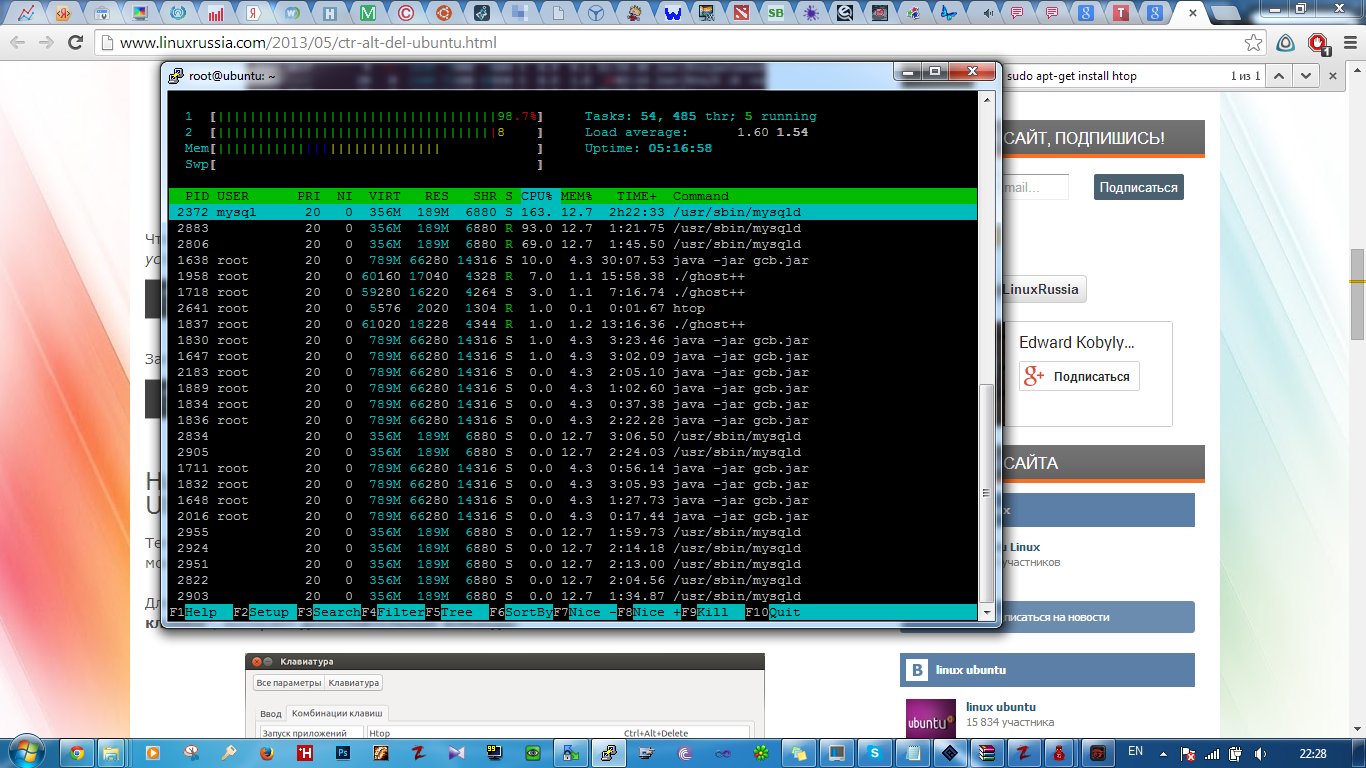1366x768 pixels.
Task: Open Windows Explorer from the taskbar
Action: click(111, 753)
